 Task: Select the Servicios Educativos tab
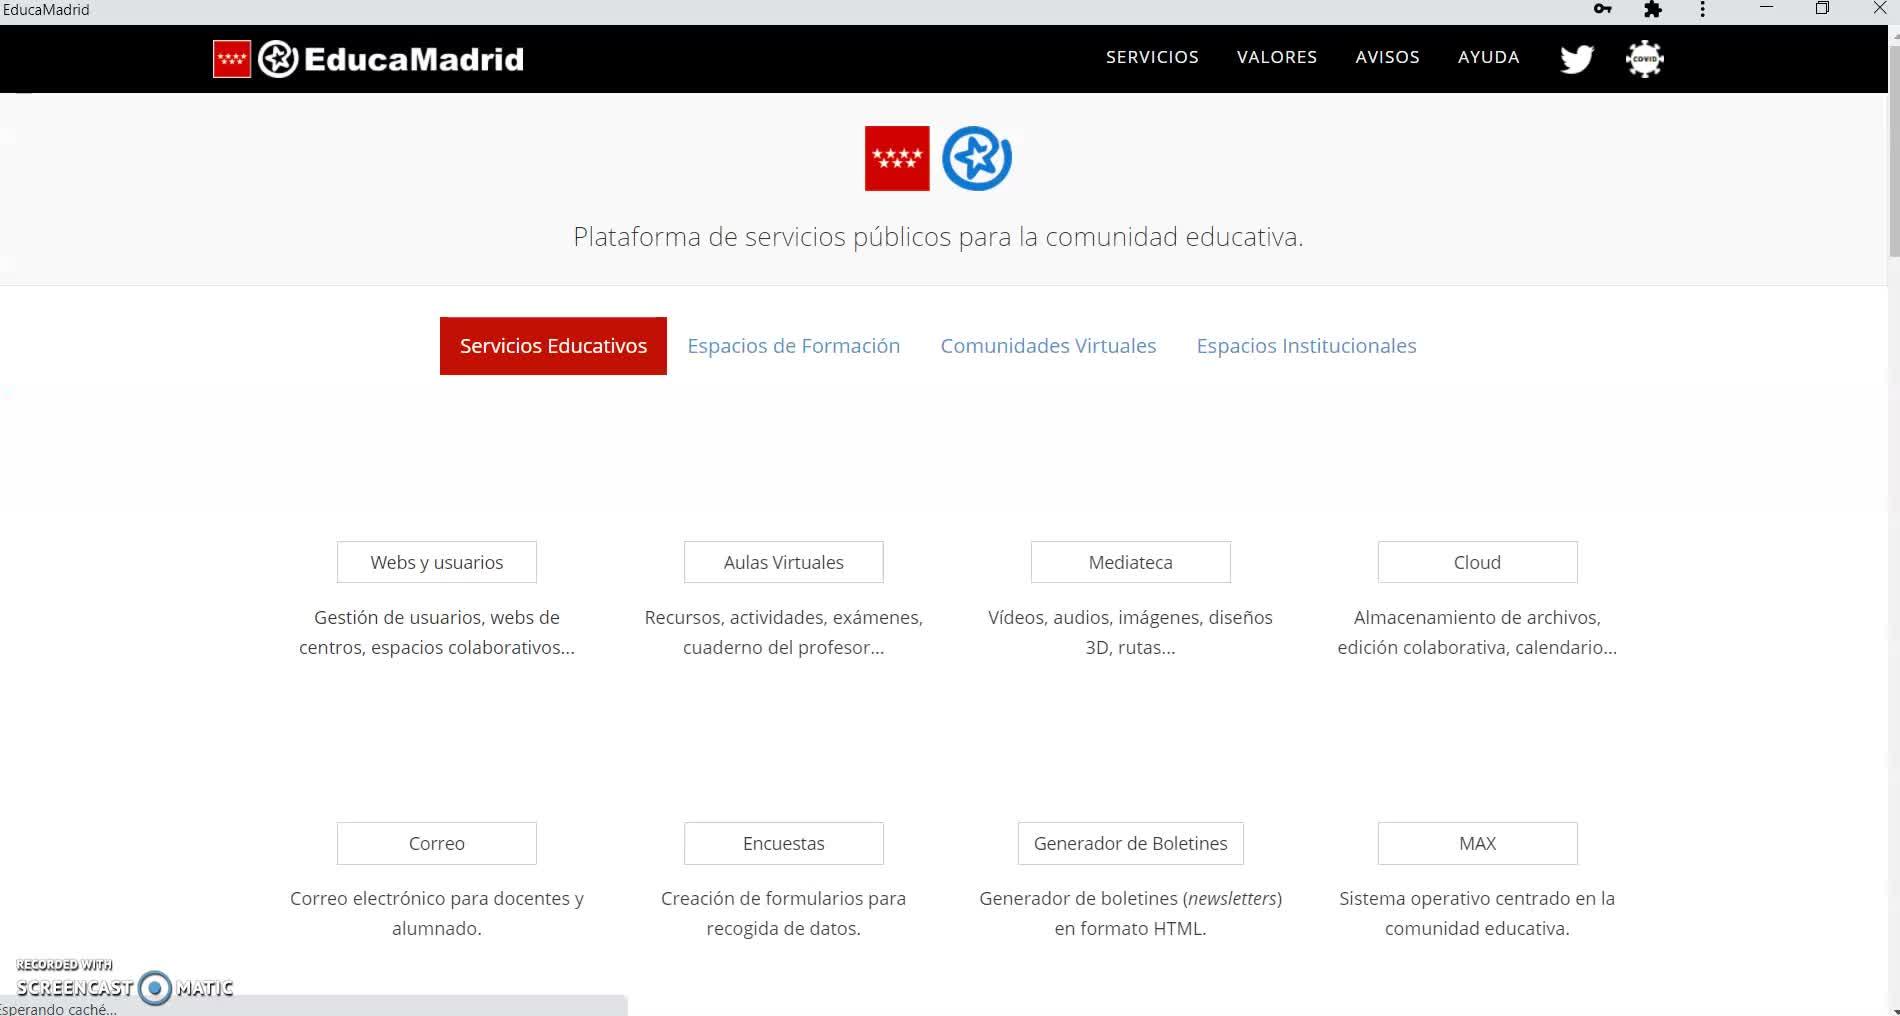pos(553,346)
